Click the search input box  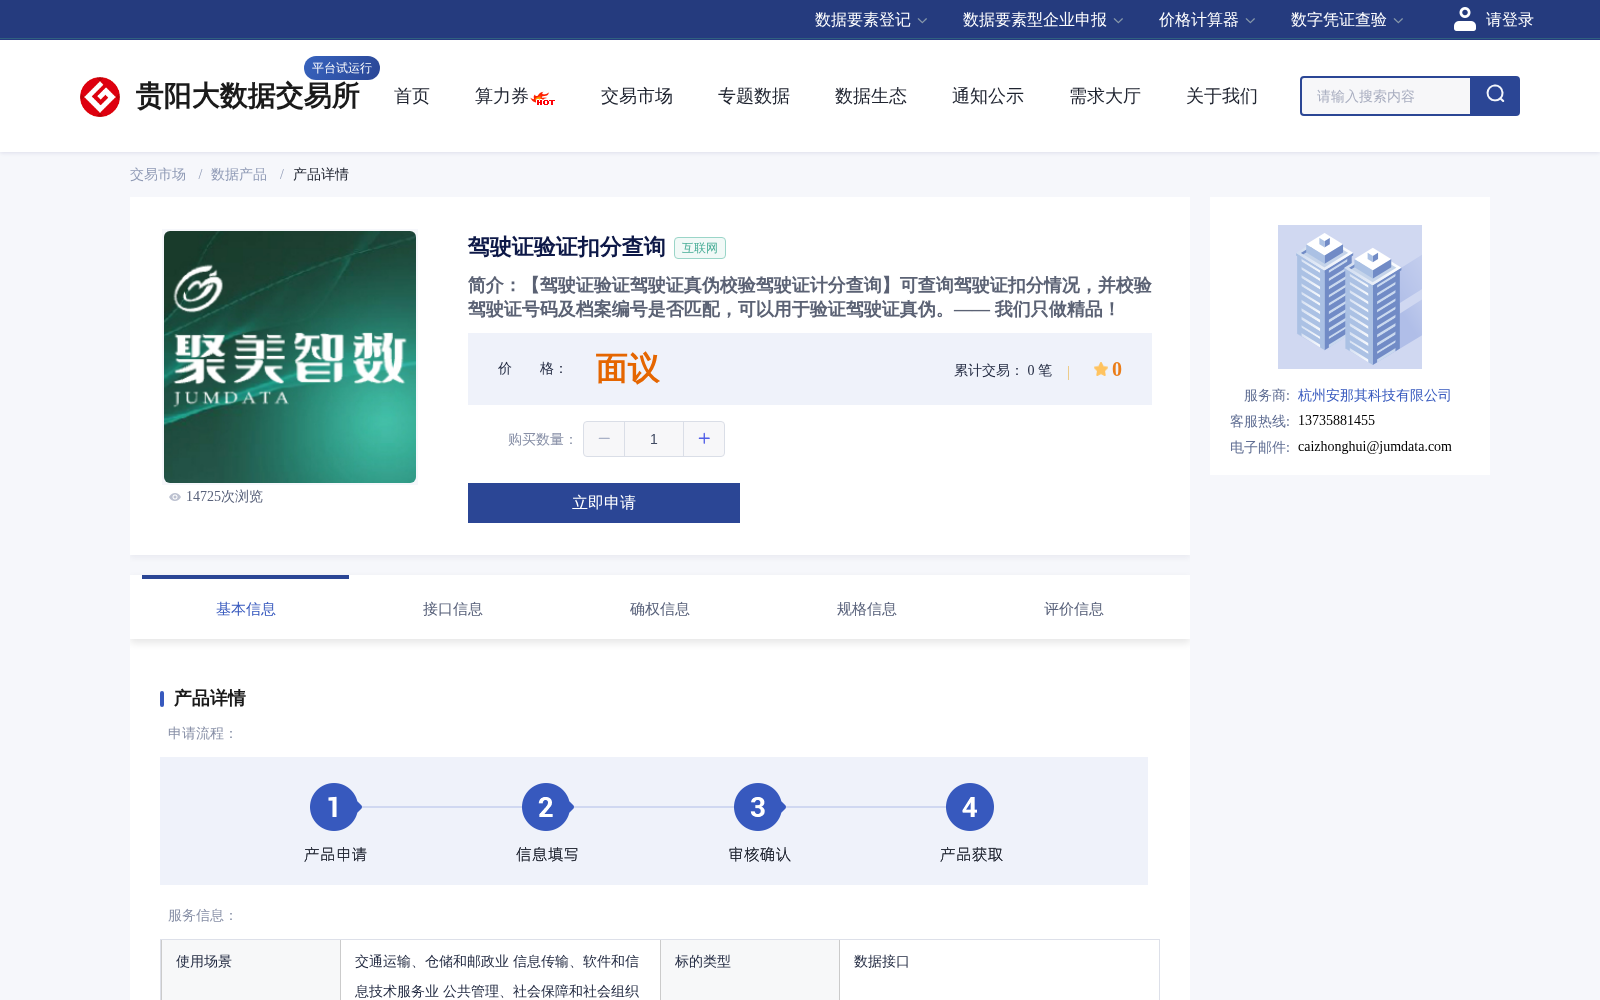coord(1386,96)
